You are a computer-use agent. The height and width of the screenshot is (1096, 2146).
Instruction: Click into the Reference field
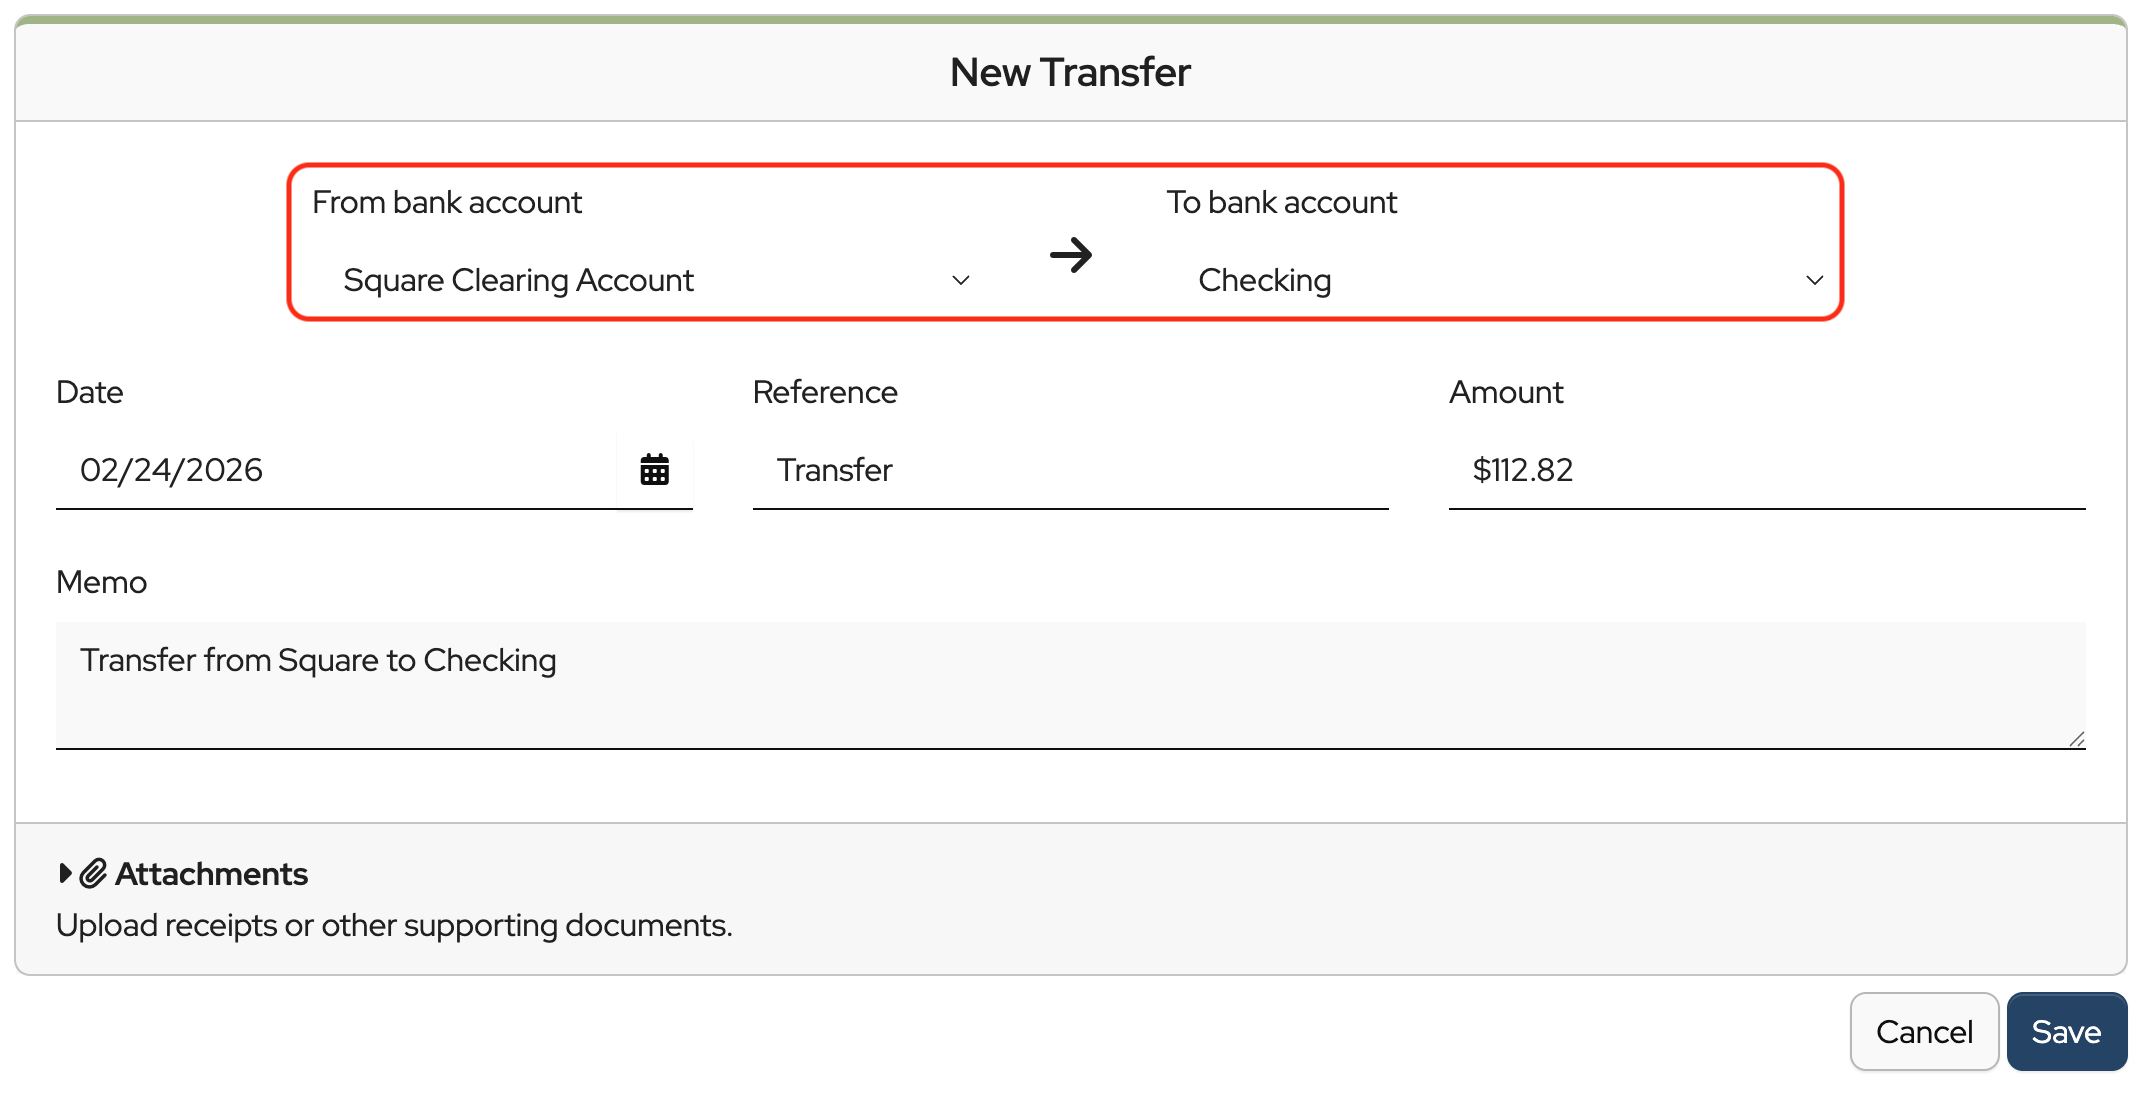[1070, 470]
